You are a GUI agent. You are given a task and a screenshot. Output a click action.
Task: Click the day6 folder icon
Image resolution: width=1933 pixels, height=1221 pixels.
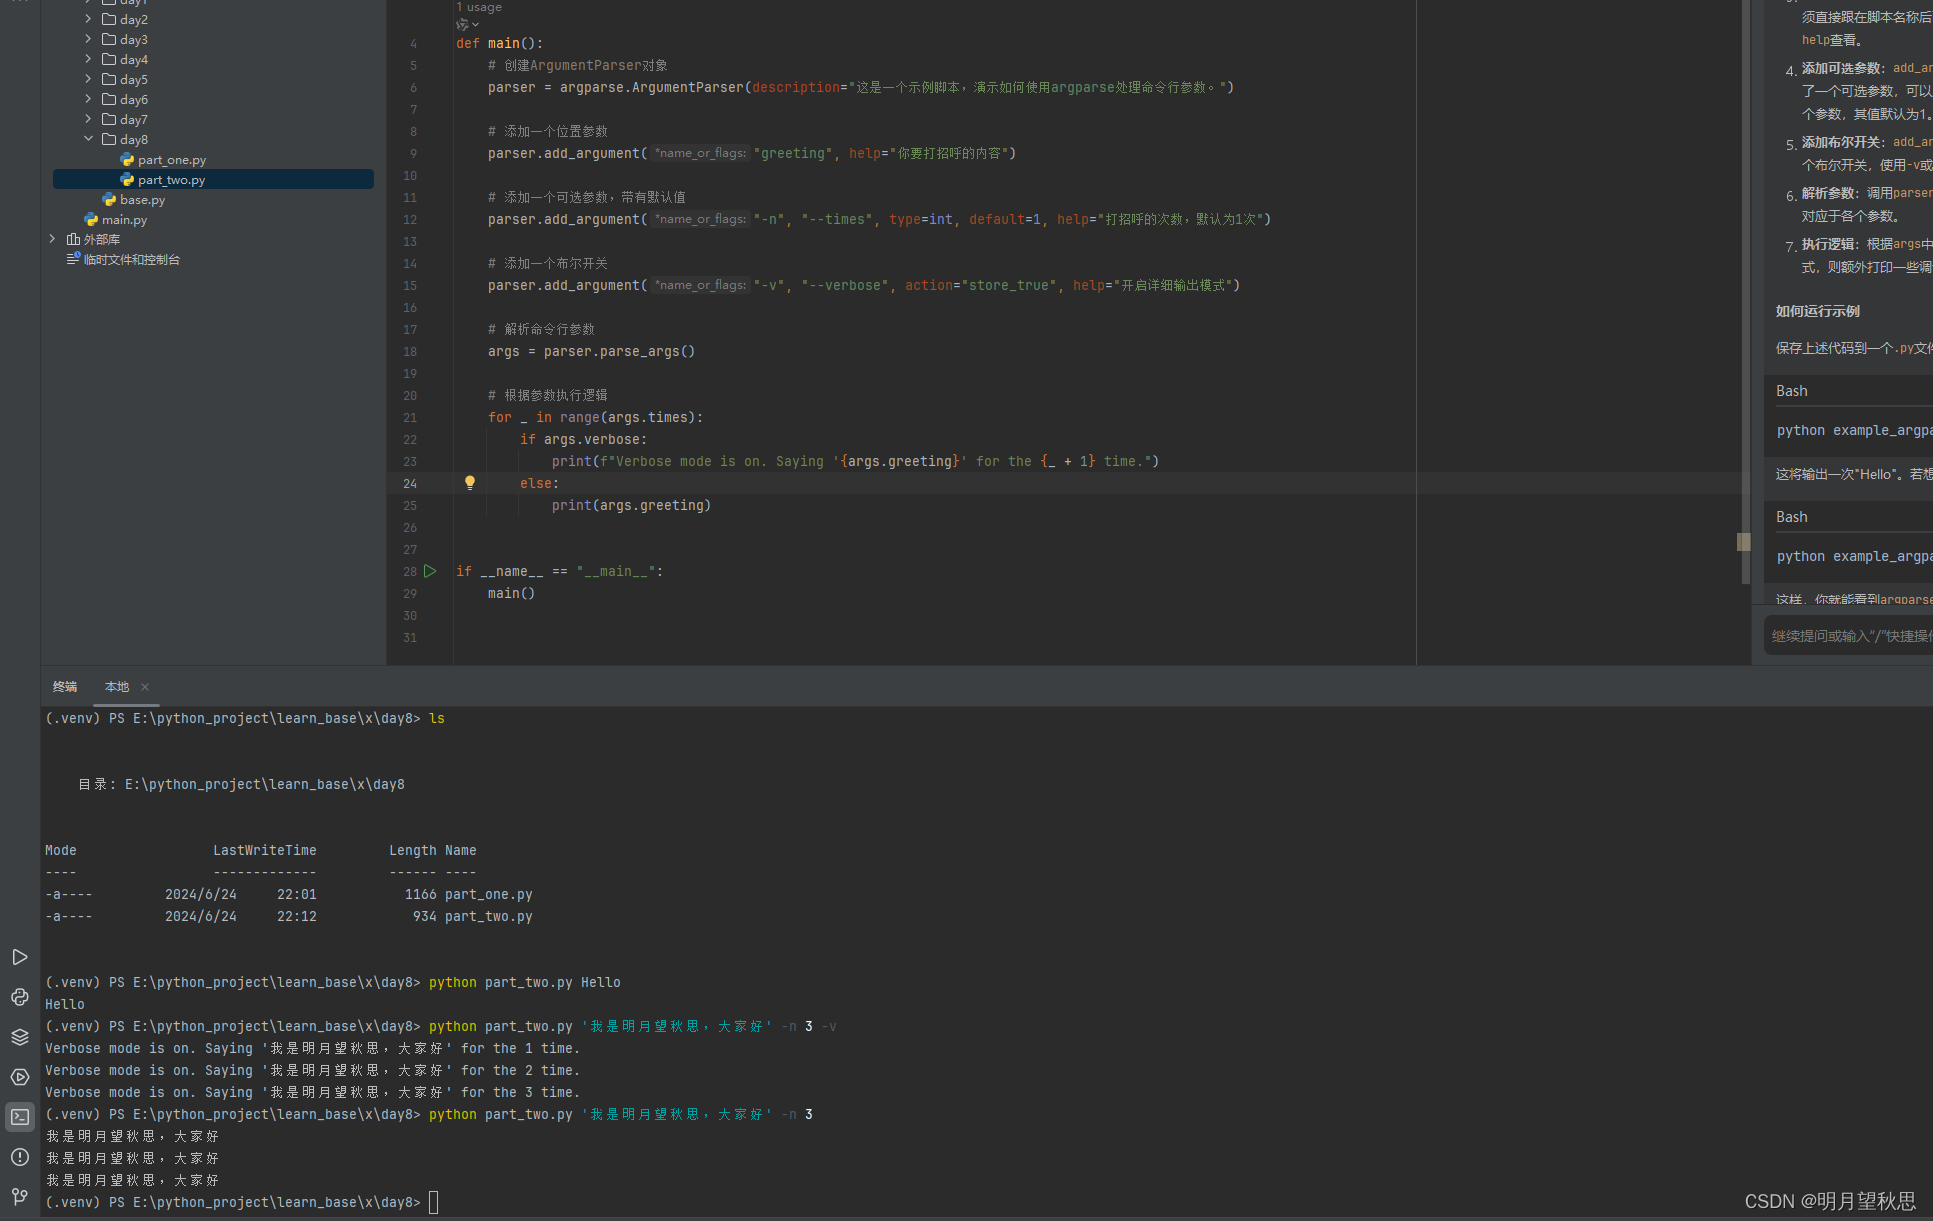tap(109, 100)
